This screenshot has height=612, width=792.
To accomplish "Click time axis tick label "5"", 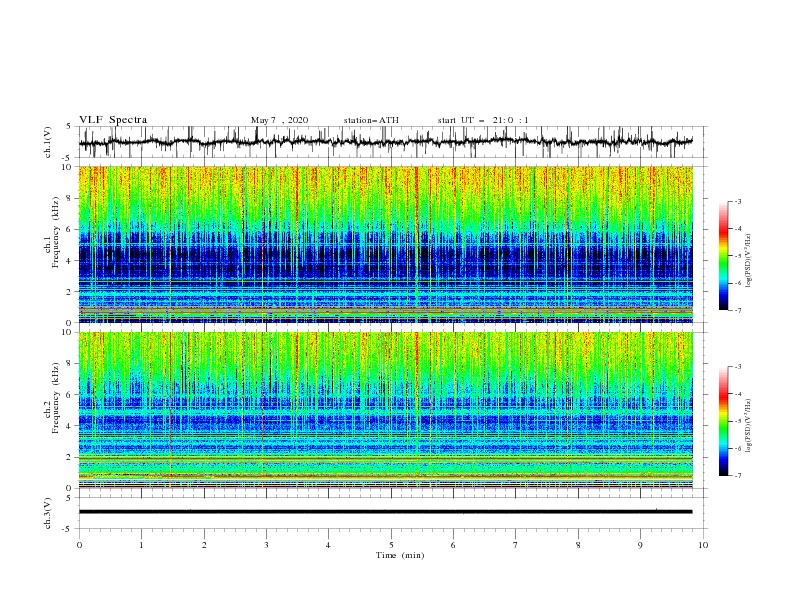I will [x=391, y=545].
